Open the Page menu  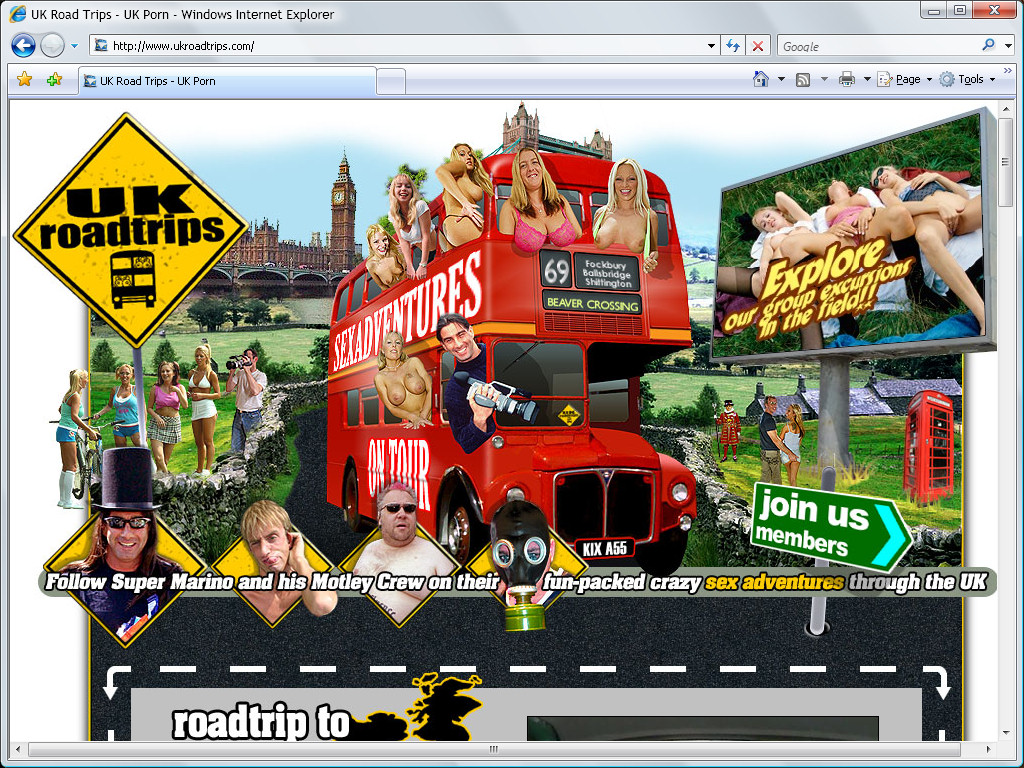(904, 79)
